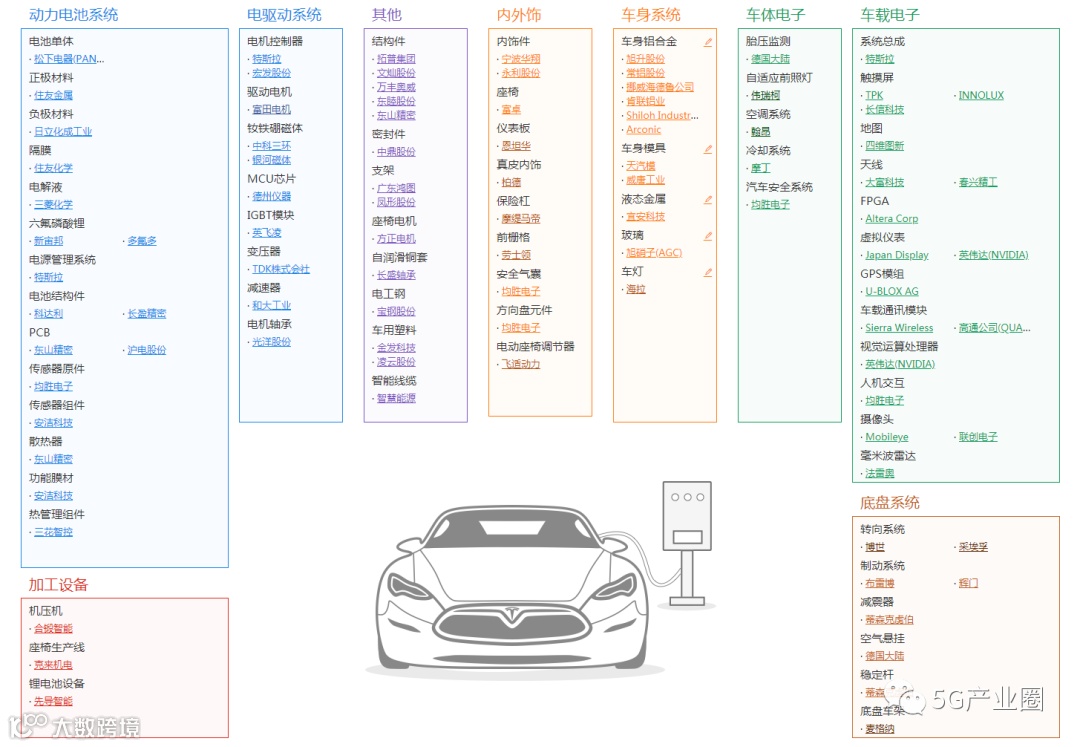Open the 旭升股份 link
Screen dimensions: 1080x747
(x=645, y=59)
